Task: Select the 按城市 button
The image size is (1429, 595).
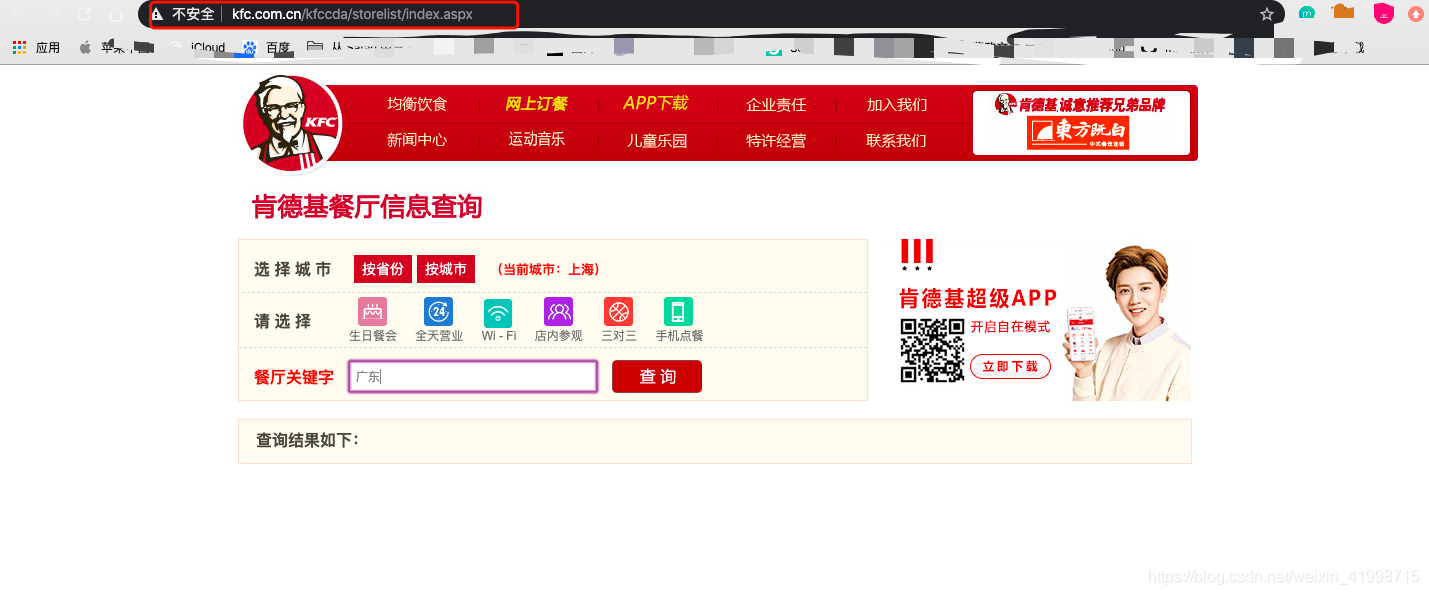Action: pos(446,269)
